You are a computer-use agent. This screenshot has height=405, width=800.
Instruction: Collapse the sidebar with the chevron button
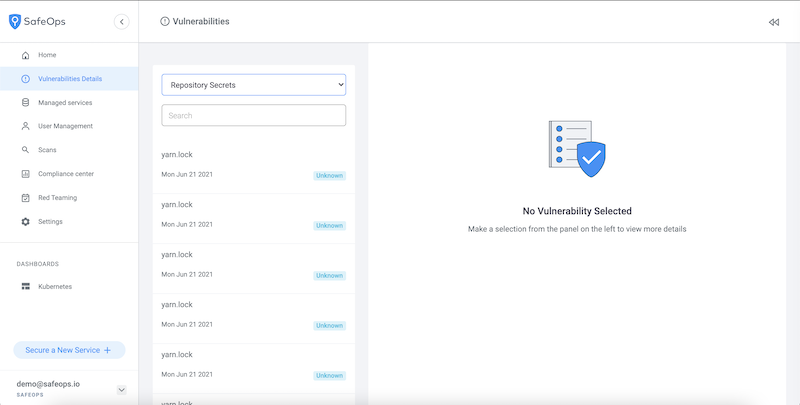point(122,21)
